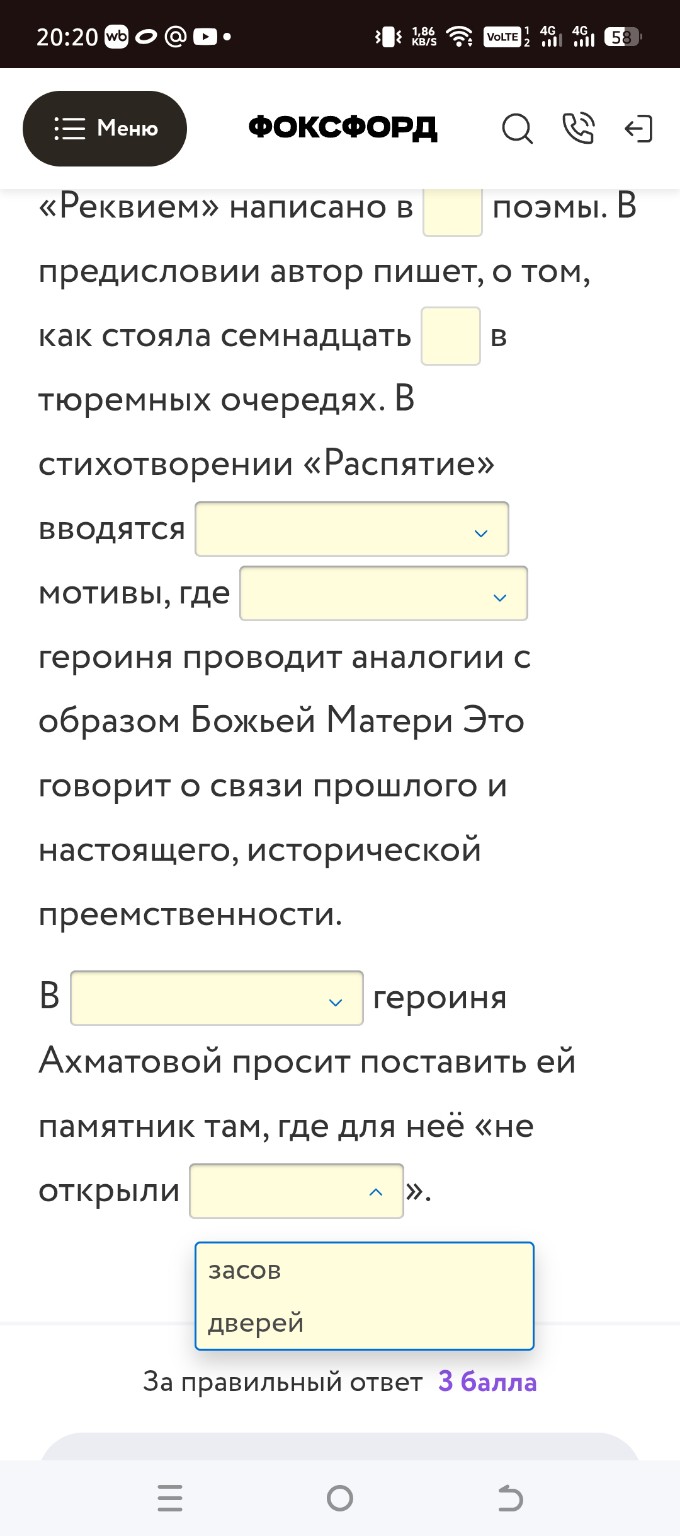The height and width of the screenshot is (1536, 680).
Task: Click the exit/logout icon at top right
Action: coord(639,129)
